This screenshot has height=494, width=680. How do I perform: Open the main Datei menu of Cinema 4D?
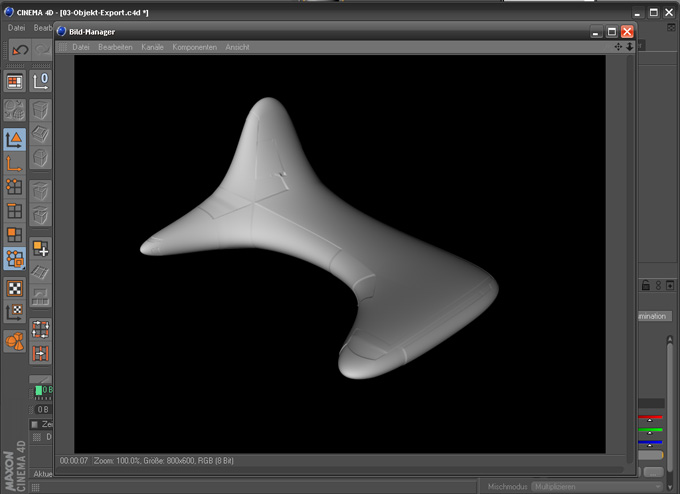coord(17,27)
